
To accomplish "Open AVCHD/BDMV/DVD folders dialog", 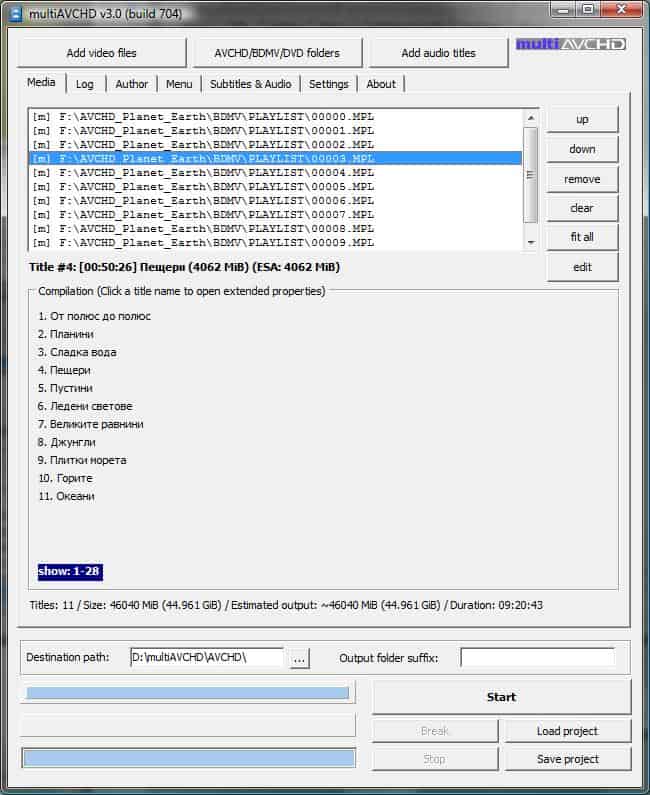I will pyautogui.click(x=277, y=53).
